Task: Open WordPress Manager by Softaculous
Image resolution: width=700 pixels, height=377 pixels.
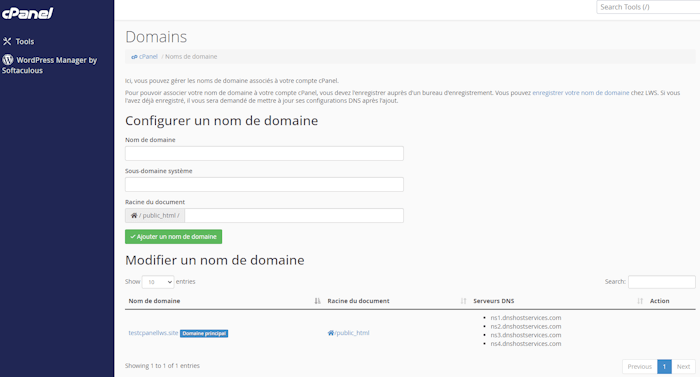Action: coord(49,65)
